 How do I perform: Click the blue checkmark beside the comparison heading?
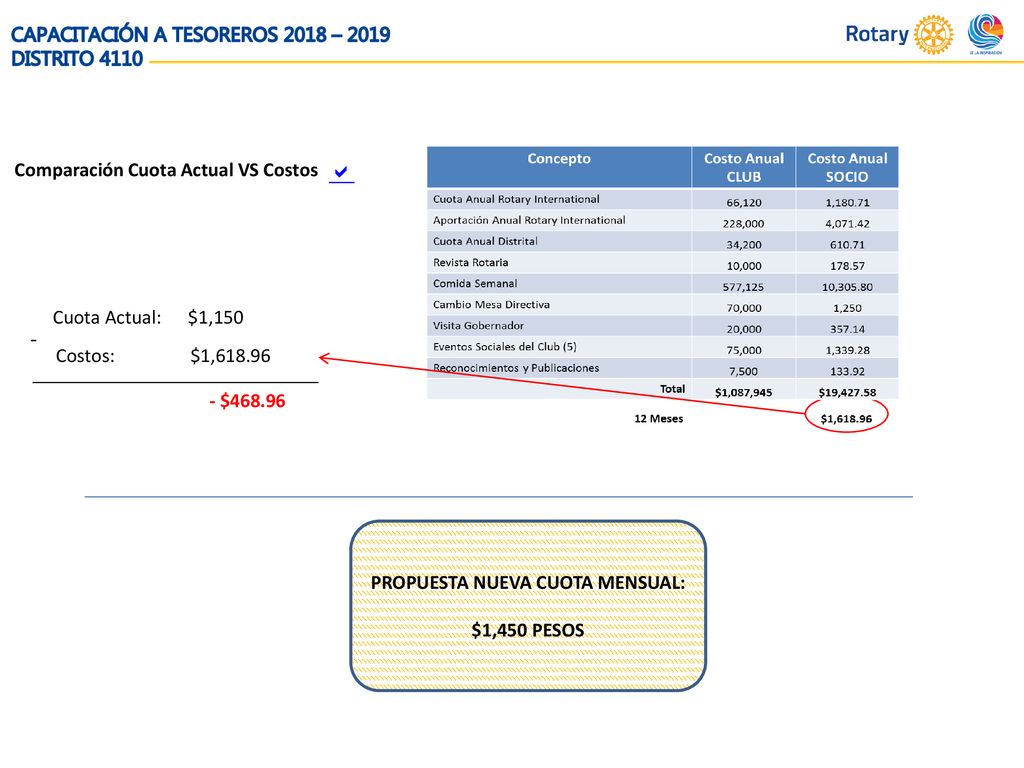pos(341,173)
